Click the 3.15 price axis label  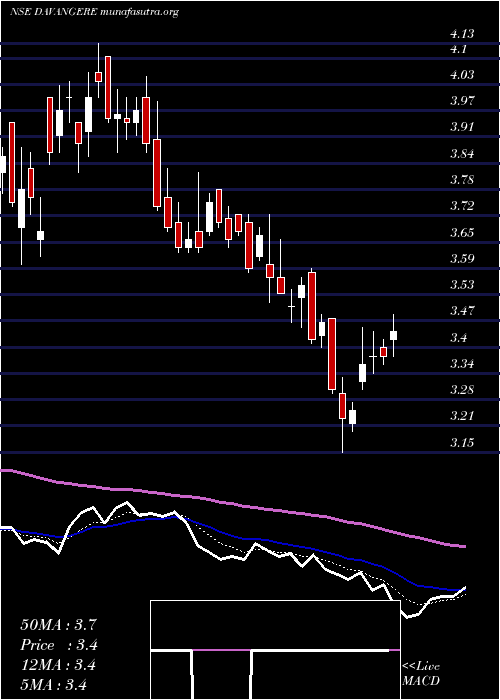click(462, 442)
